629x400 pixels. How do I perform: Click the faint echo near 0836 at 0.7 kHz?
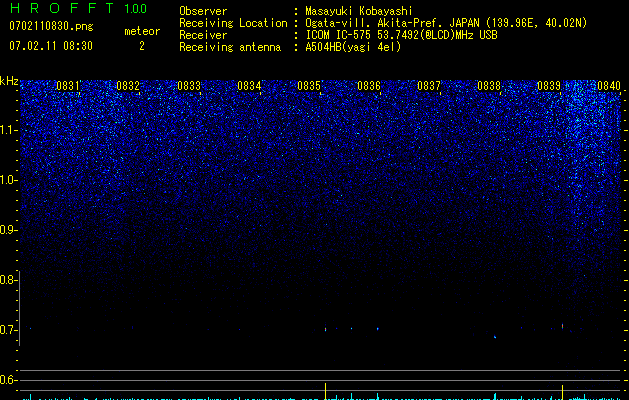coord(377,329)
